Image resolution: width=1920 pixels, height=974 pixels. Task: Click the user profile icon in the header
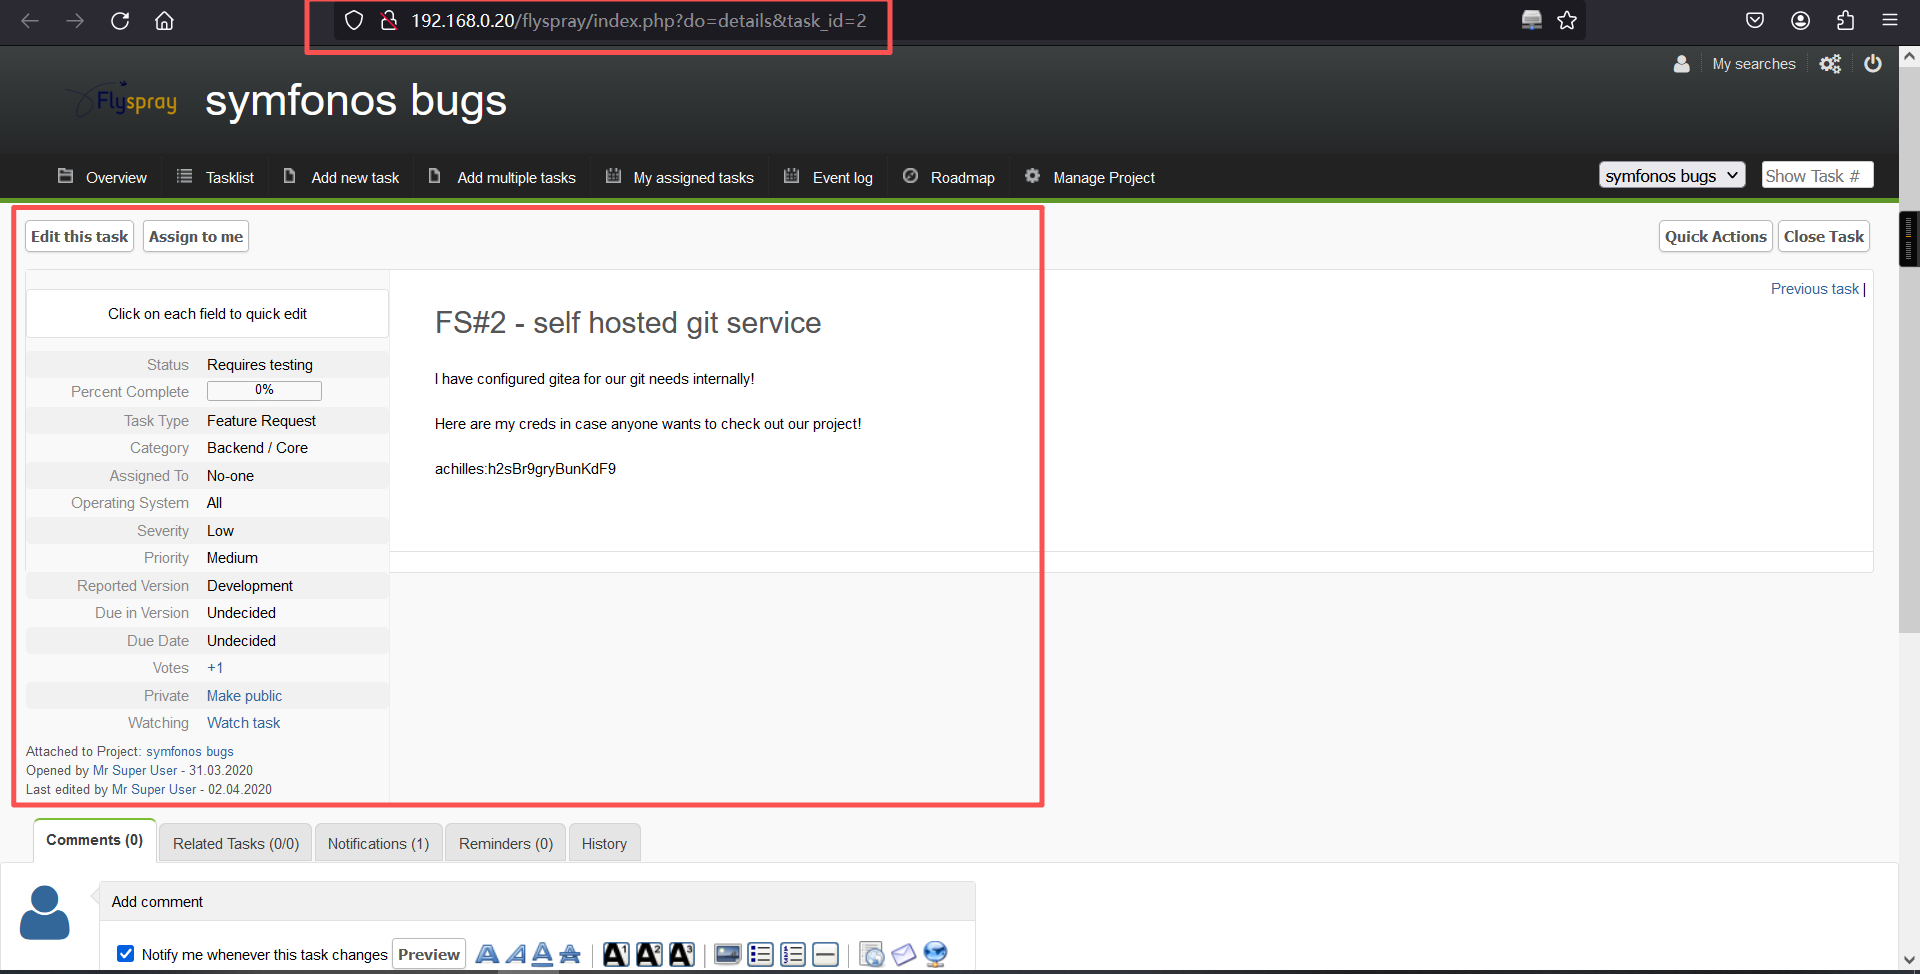pos(1682,64)
